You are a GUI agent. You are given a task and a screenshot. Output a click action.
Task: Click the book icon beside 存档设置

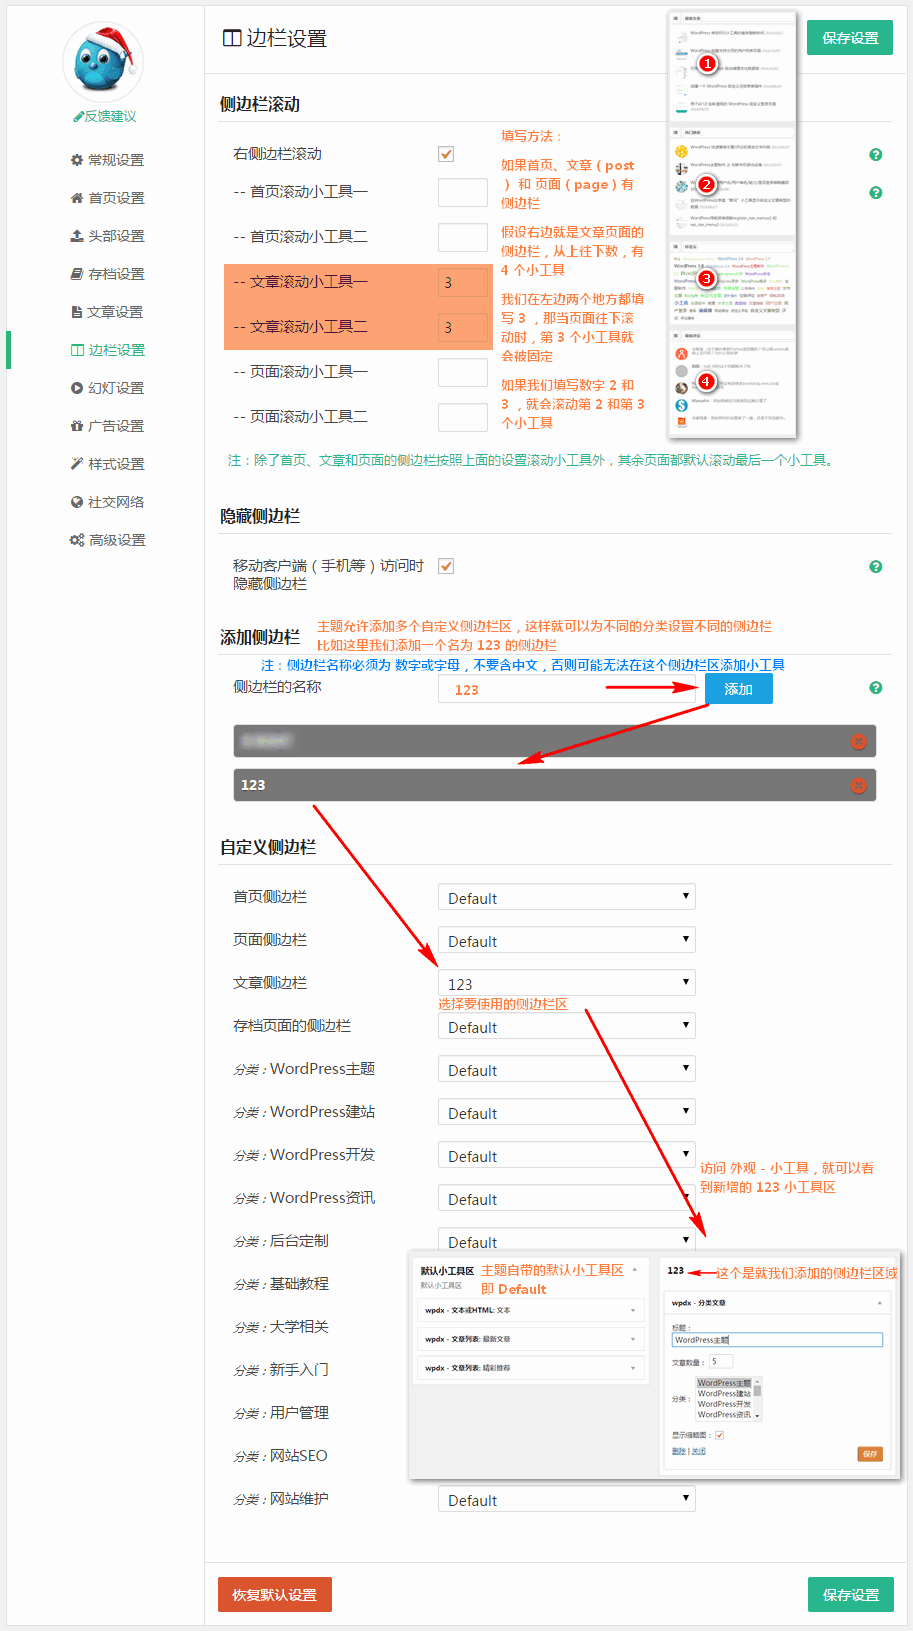tap(77, 274)
